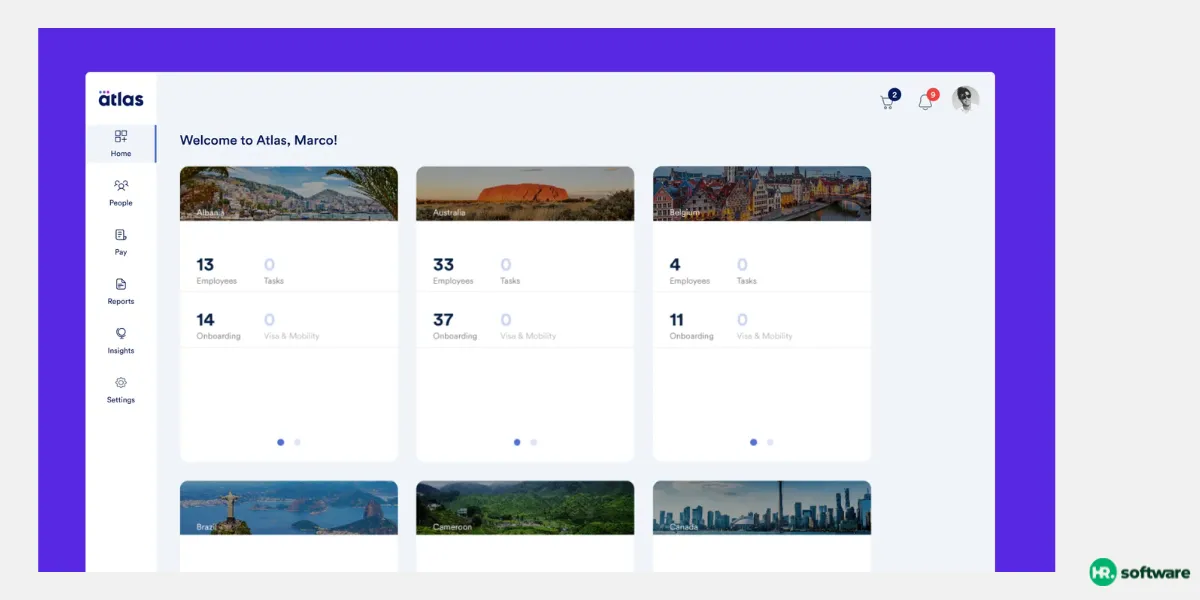View Visa & Mobility in Albania card

pyautogui.click(x=291, y=326)
